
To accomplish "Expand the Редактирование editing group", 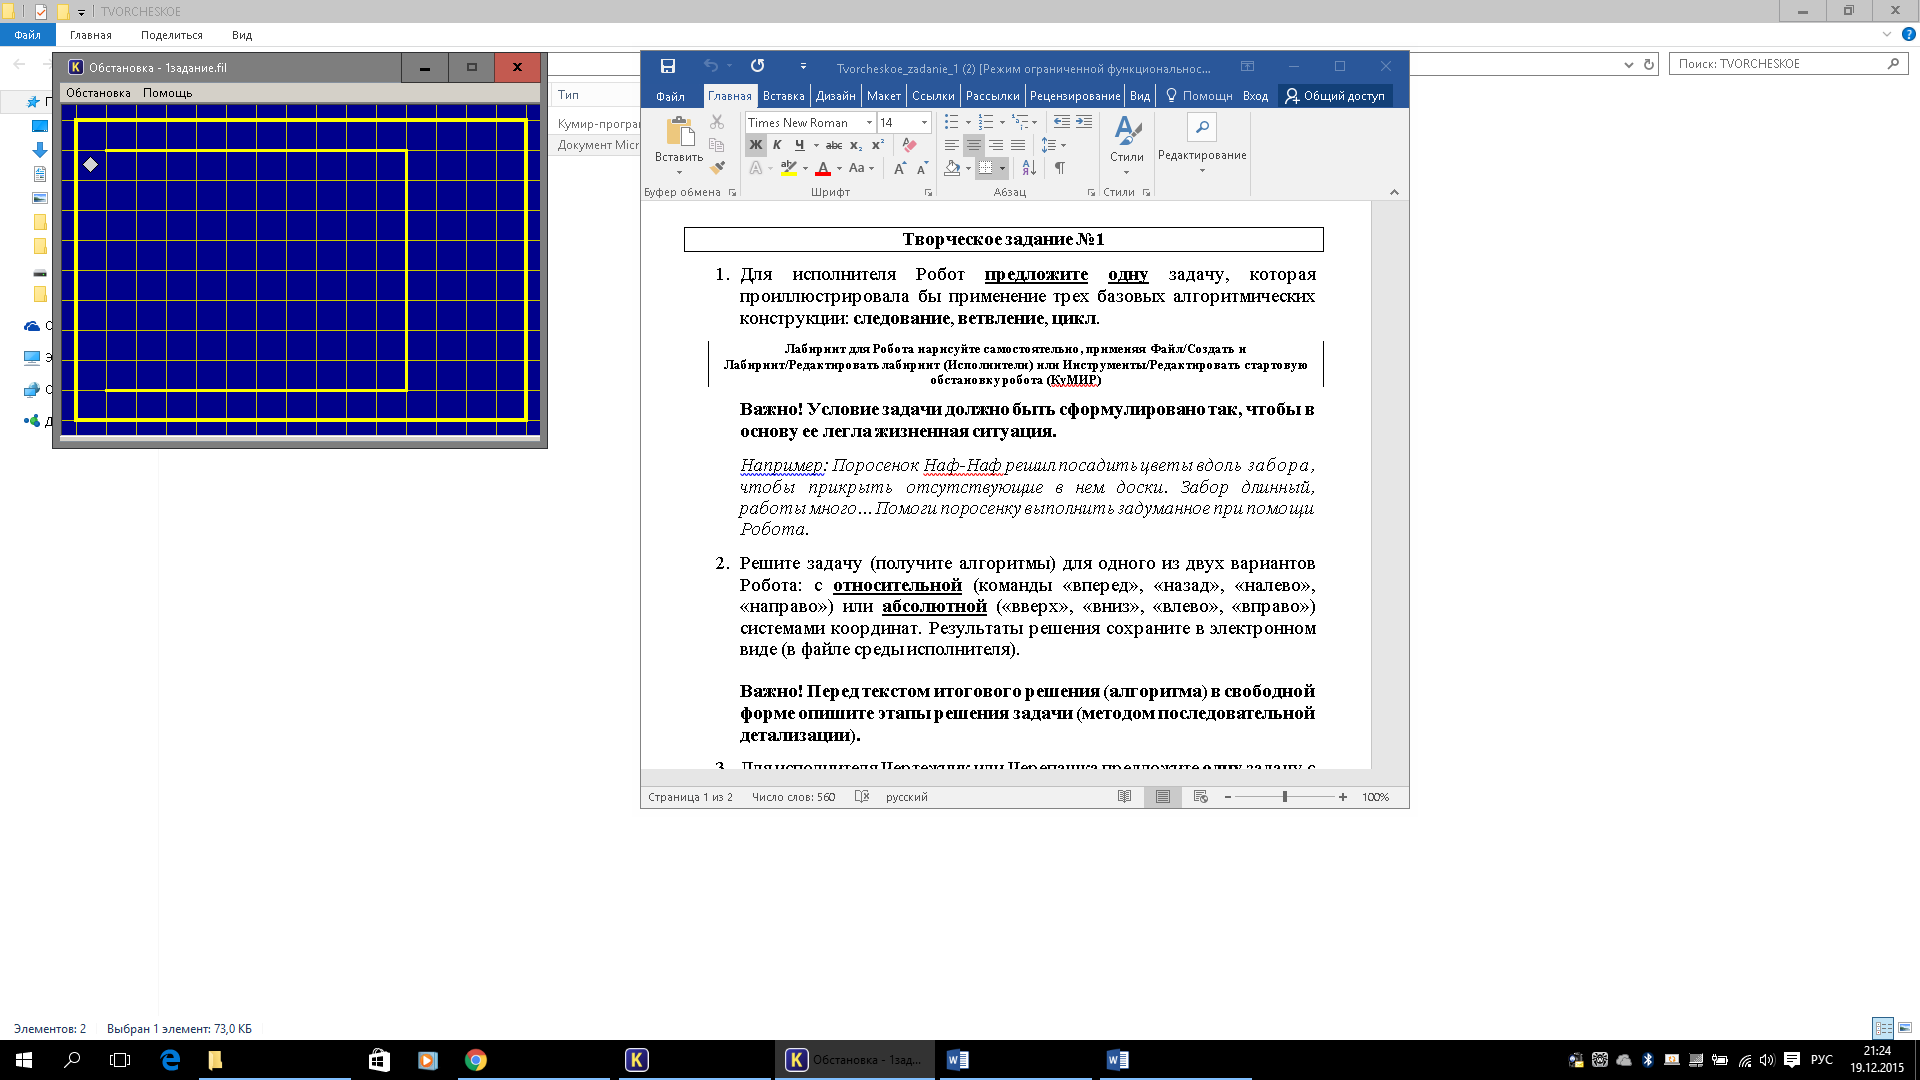I will point(1202,143).
